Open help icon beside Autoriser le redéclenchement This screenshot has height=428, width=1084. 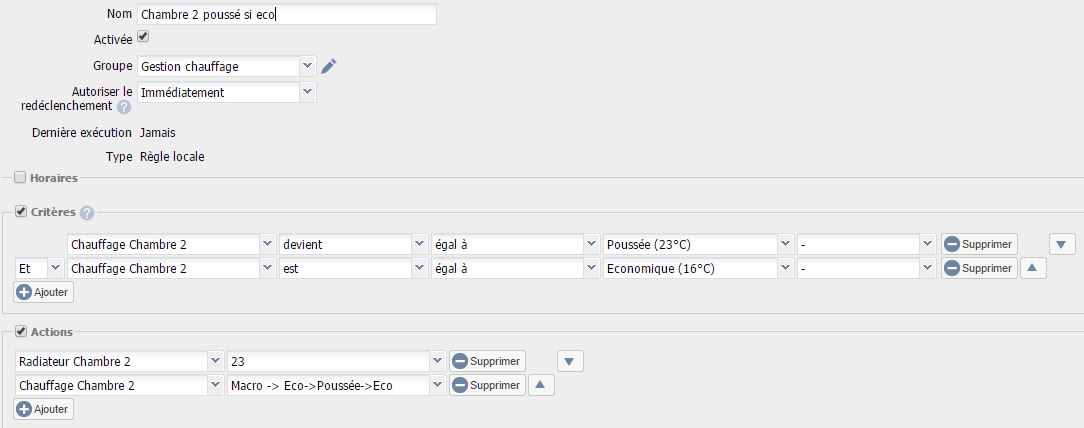click(124, 106)
